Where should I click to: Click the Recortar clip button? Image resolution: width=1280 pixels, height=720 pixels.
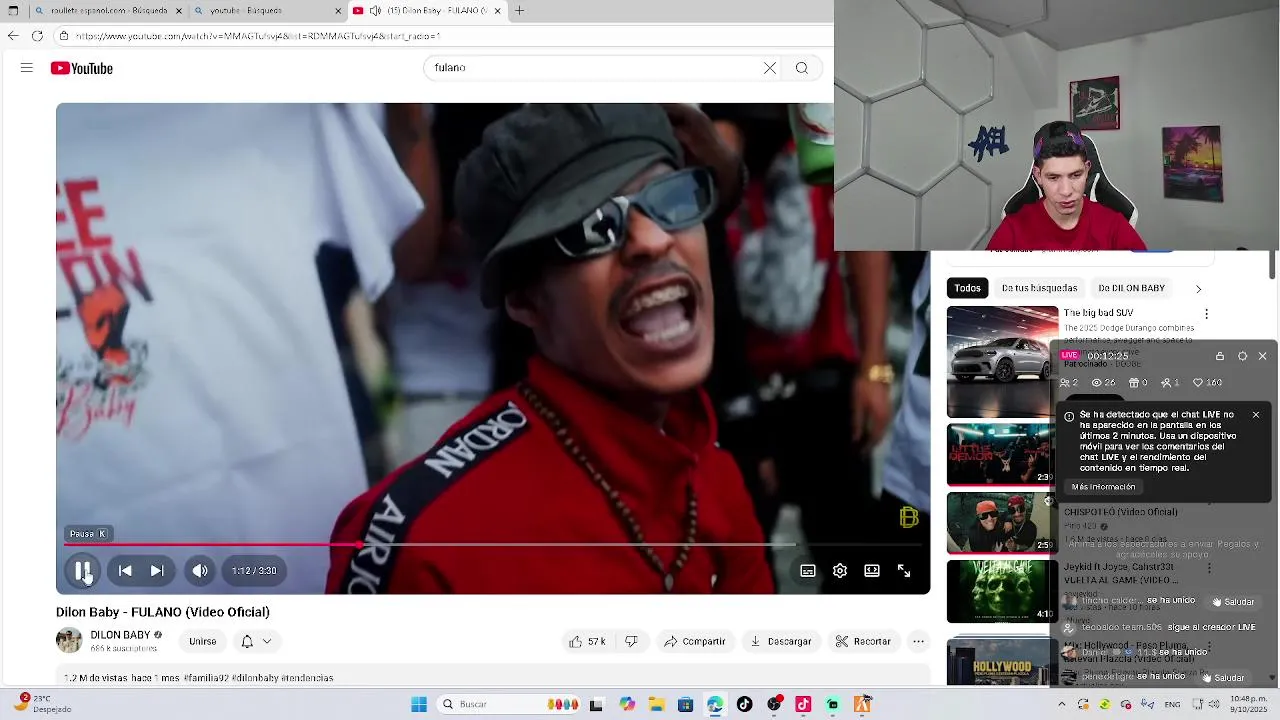pos(863,642)
